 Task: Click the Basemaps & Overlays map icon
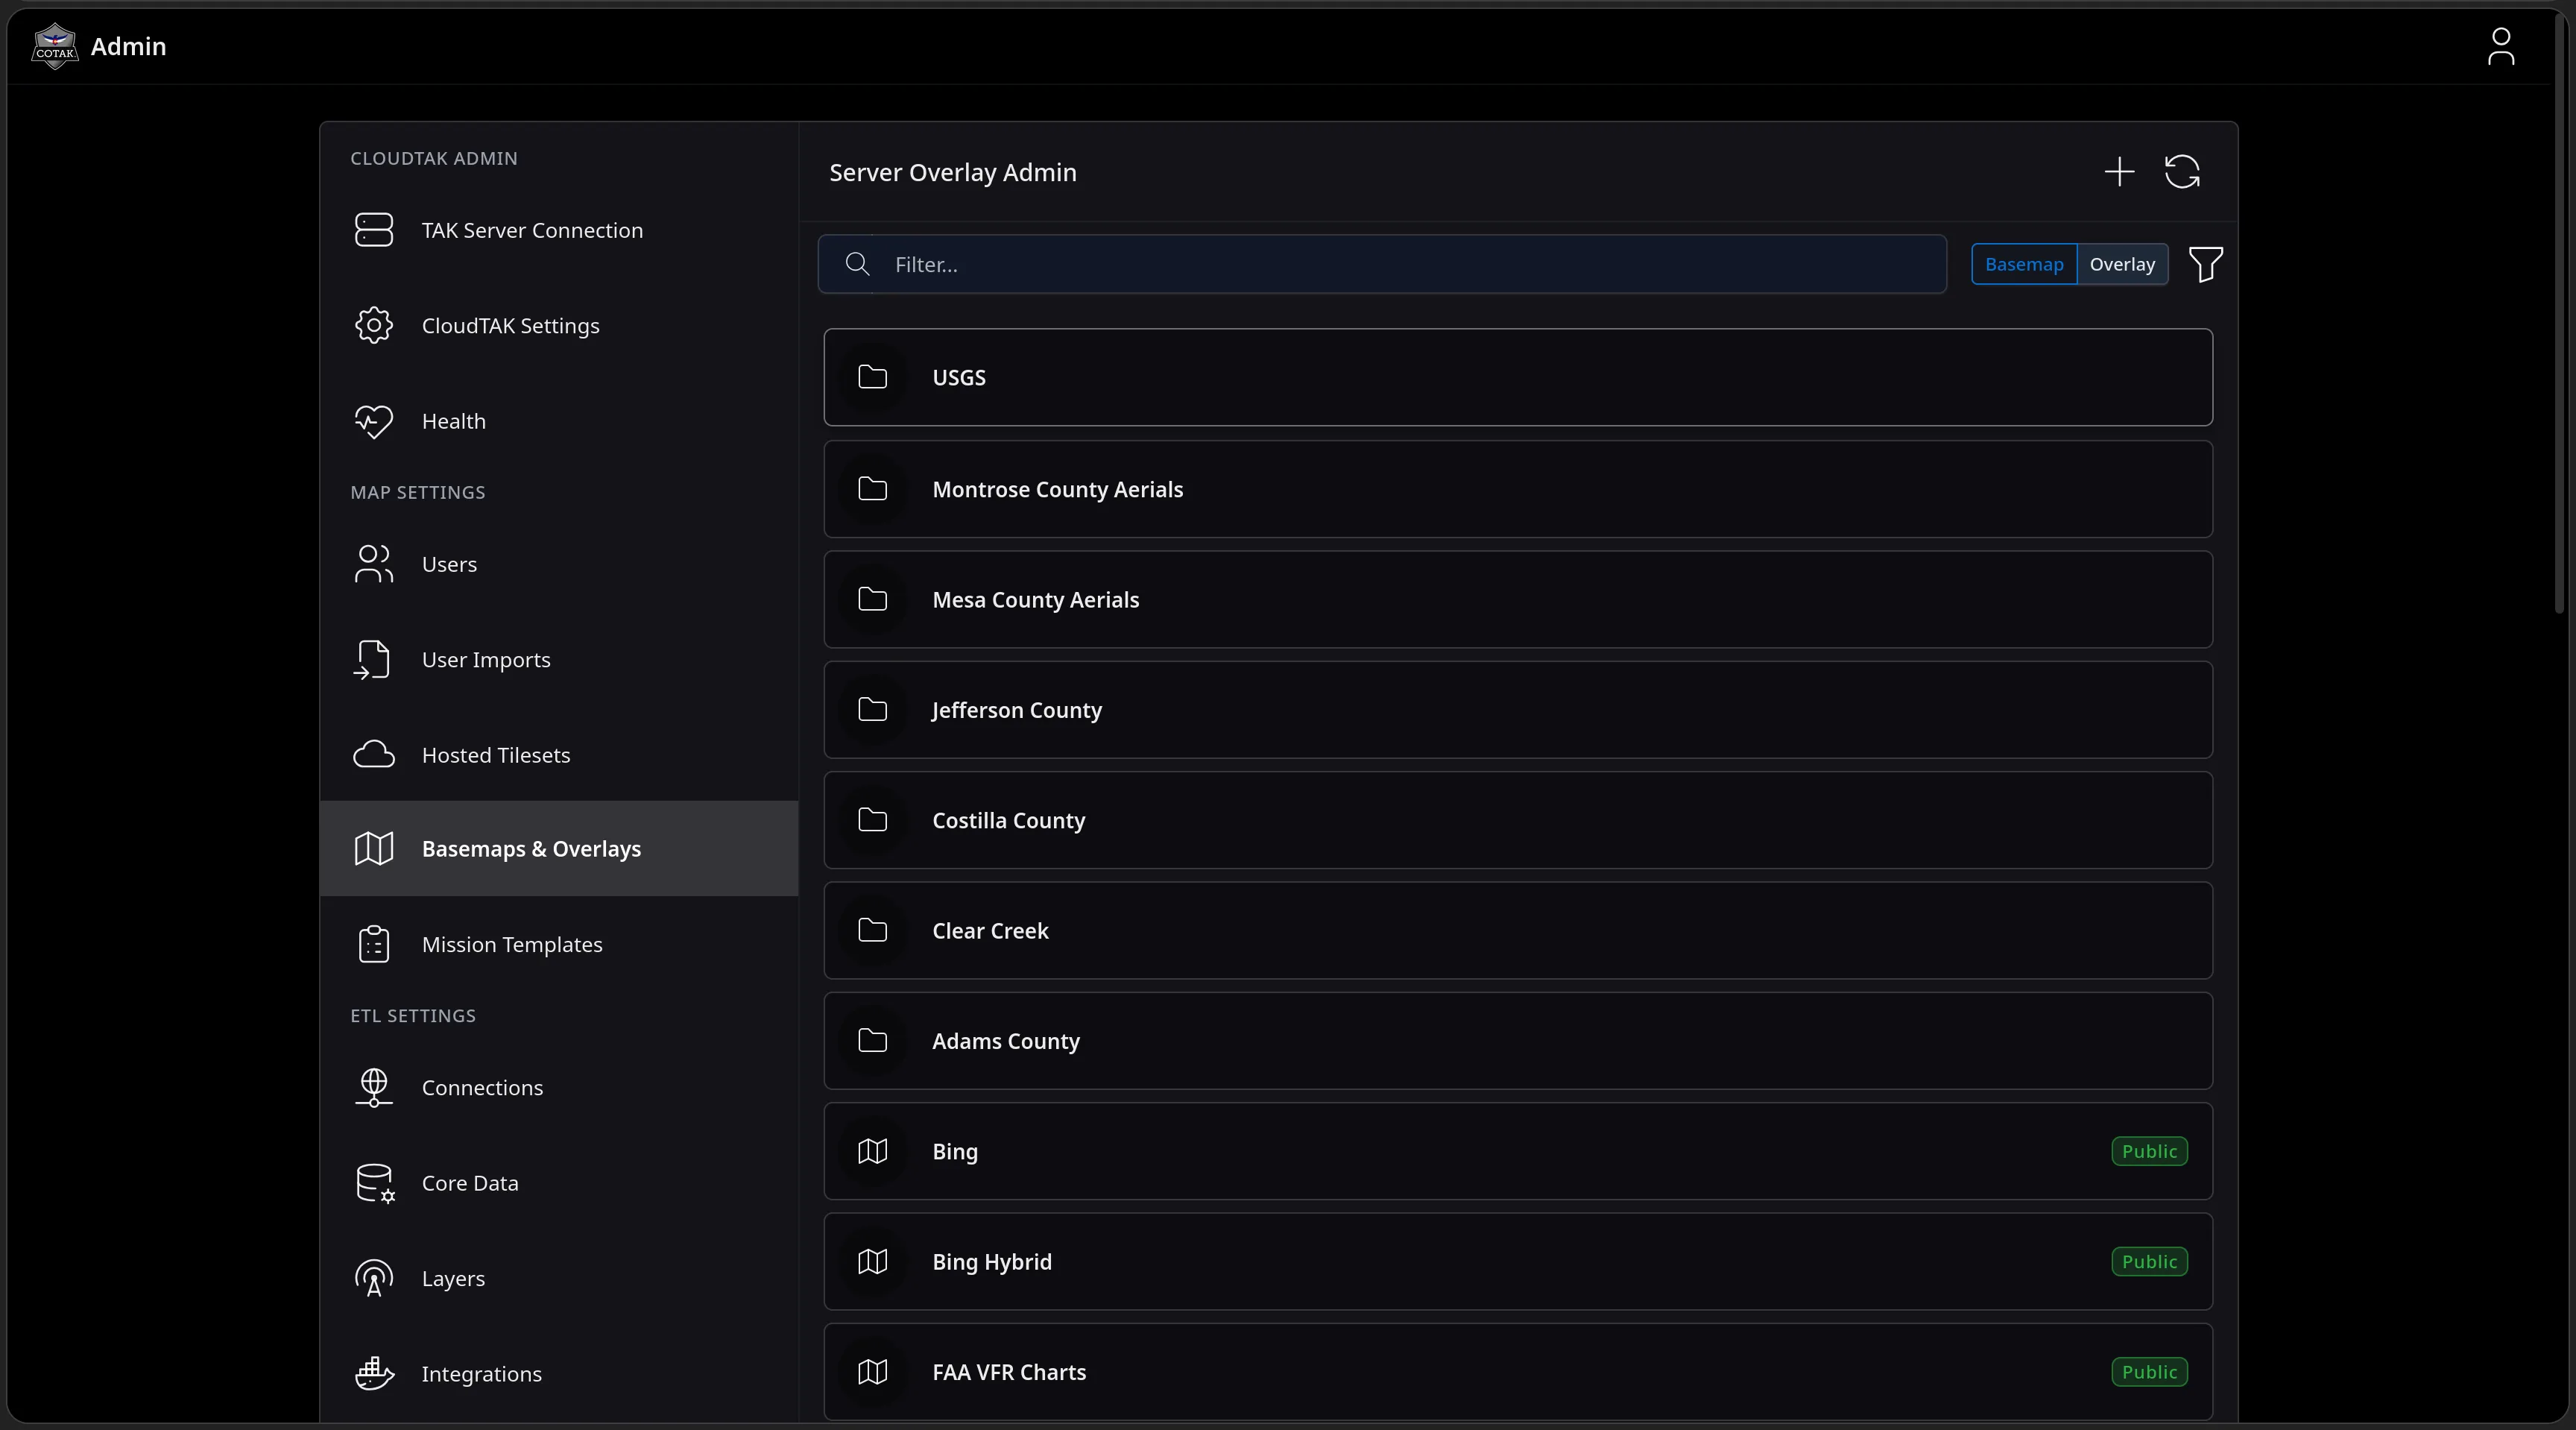point(374,848)
